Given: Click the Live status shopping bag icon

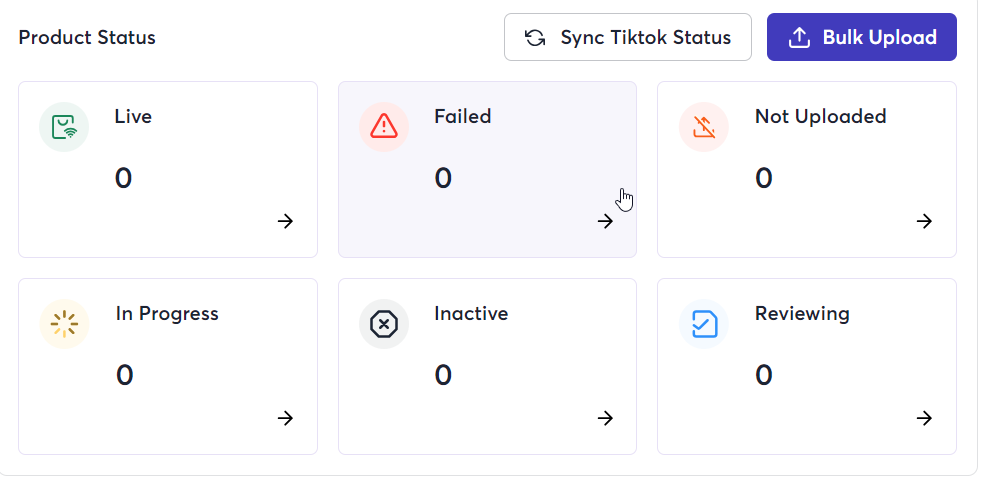Looking at the screenshot, I should coord(64,127).
